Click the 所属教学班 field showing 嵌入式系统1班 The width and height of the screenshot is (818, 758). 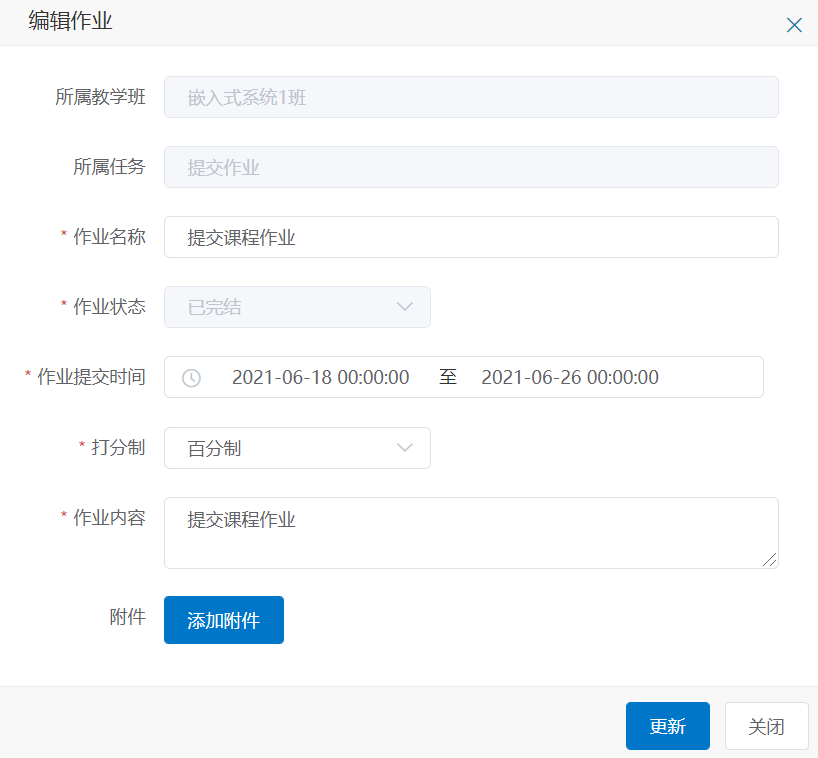[x=471, y=97]
